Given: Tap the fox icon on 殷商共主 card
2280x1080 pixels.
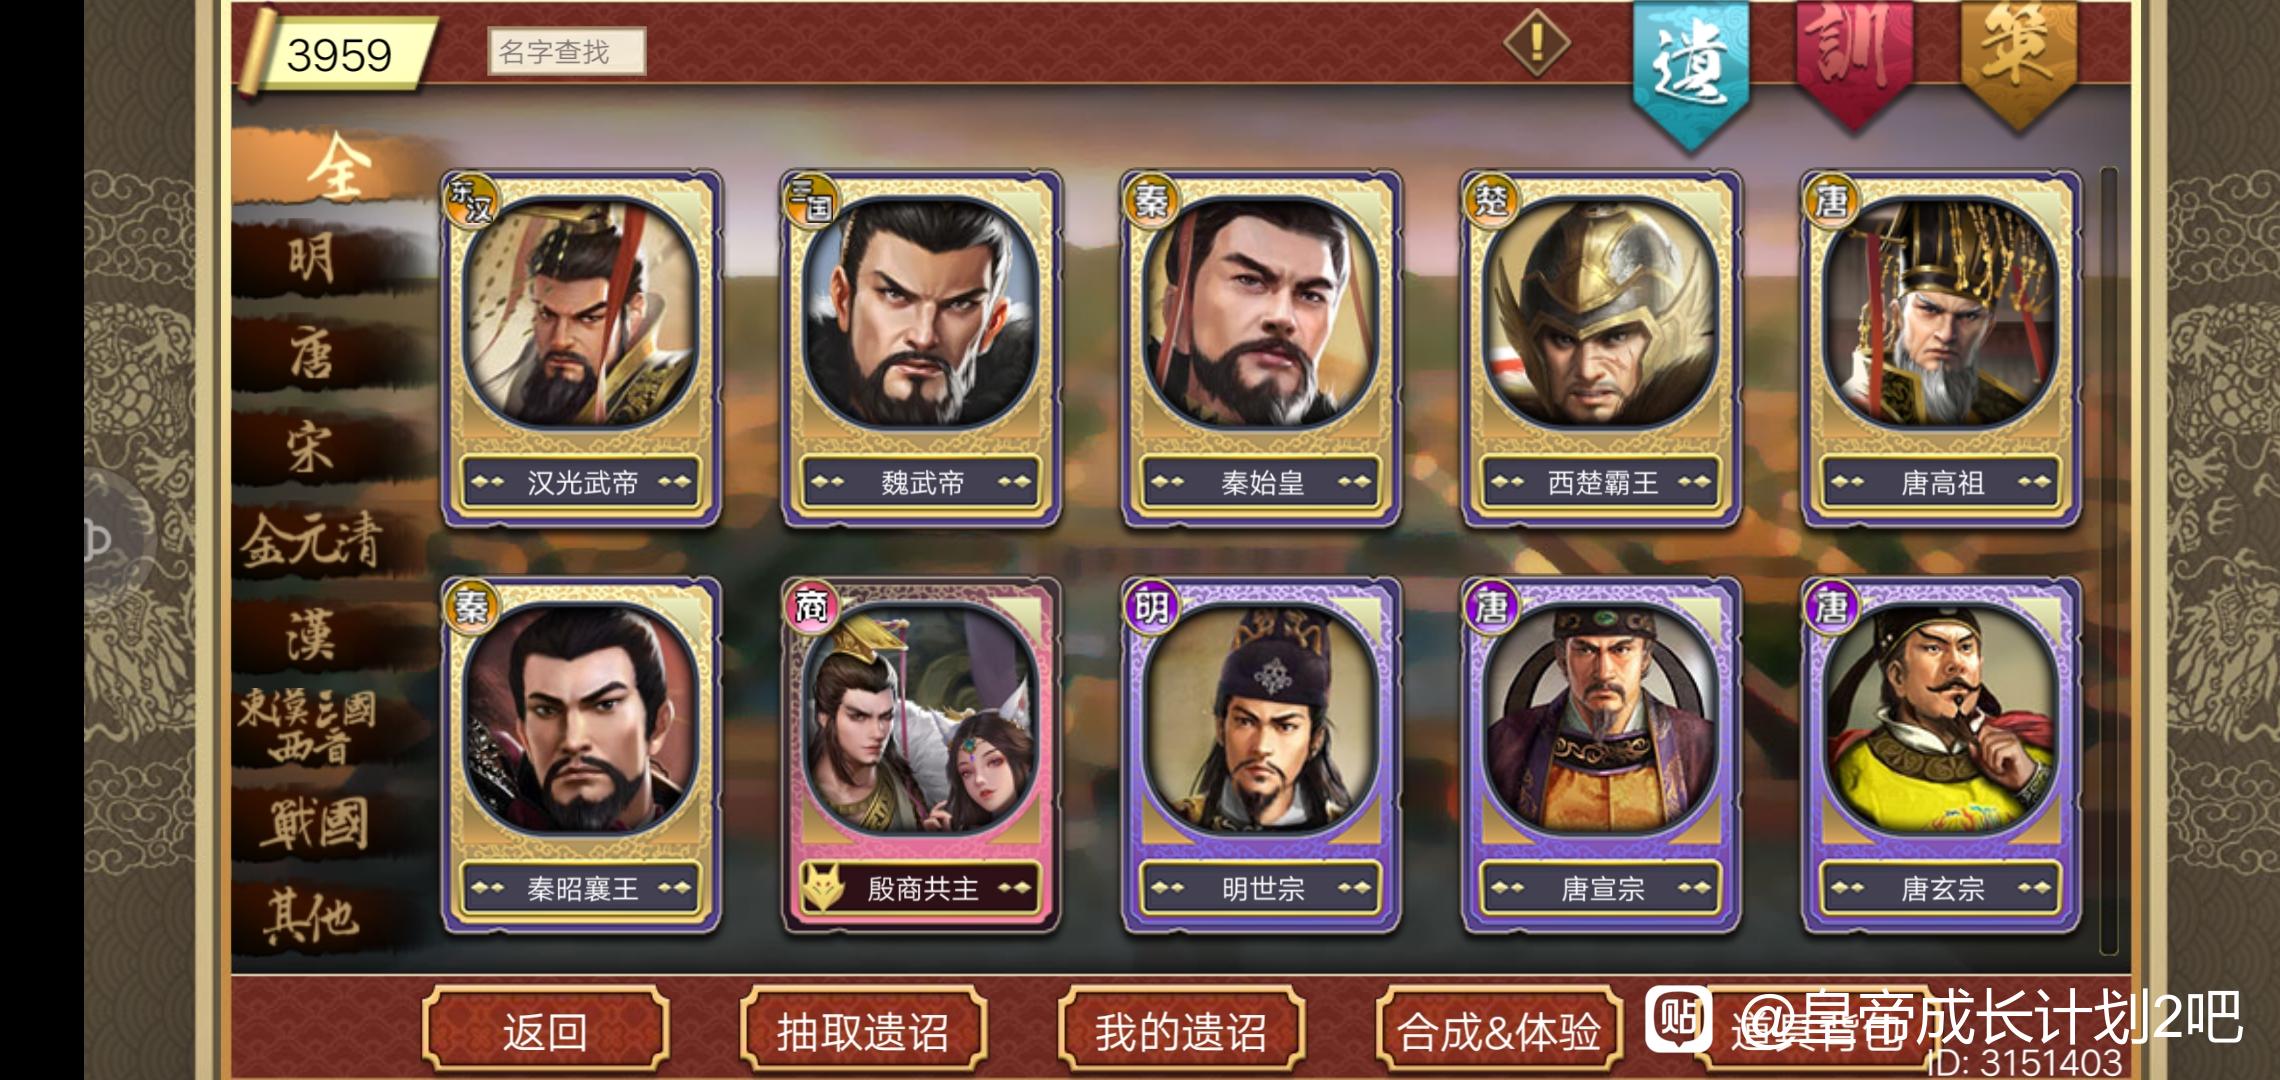Looking at the screenshot, I should (x=822, y=888).
